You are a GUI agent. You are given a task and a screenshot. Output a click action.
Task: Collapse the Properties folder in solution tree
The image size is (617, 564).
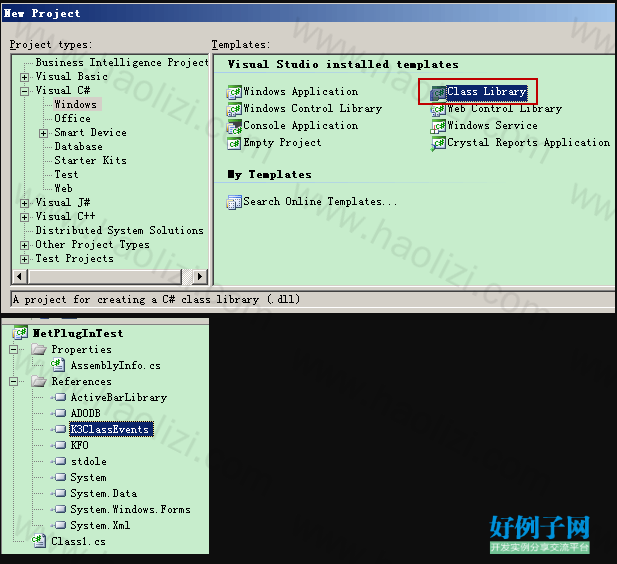pyautogui.click(x=14, y=349)
